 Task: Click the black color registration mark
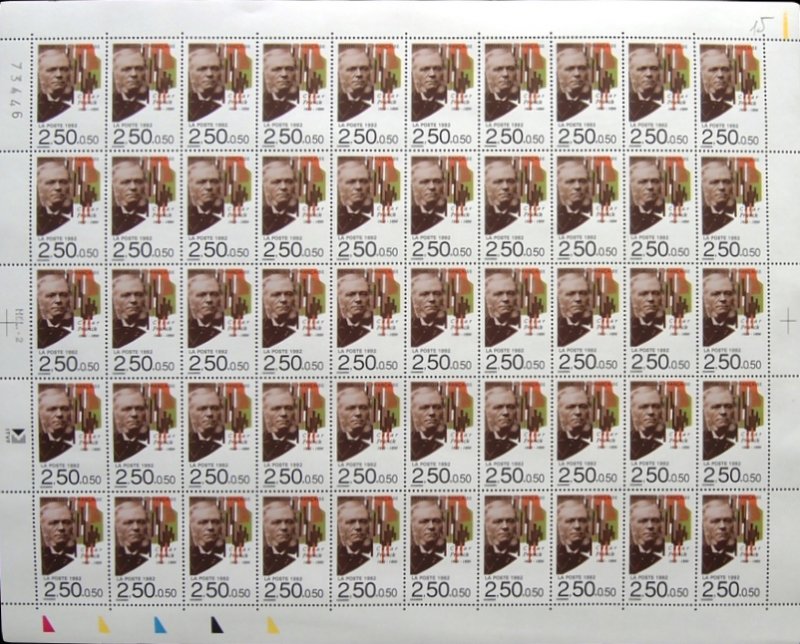tap(215, 625)
